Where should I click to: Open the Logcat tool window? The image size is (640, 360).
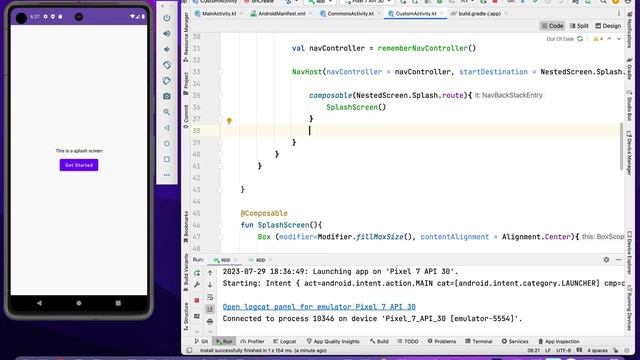click(284, 341)
